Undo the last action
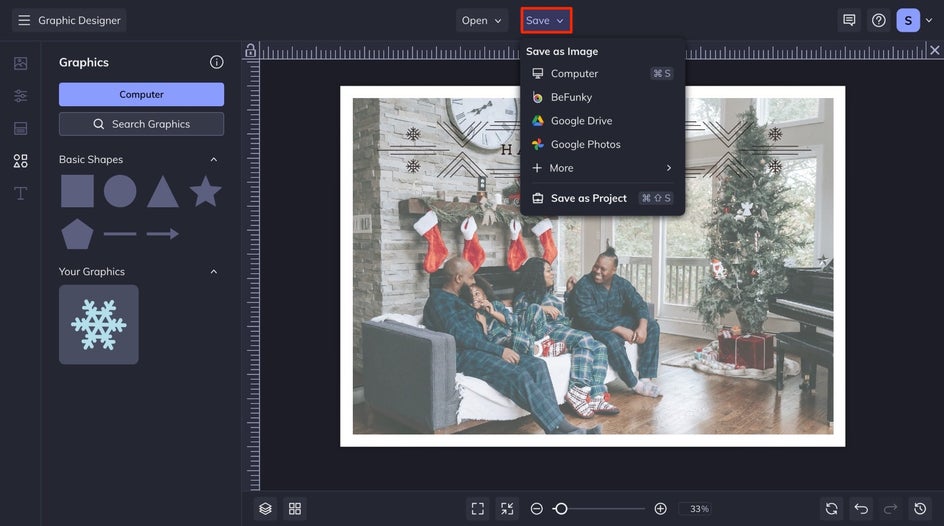The image size is (944, 526). tap(861, 509)
